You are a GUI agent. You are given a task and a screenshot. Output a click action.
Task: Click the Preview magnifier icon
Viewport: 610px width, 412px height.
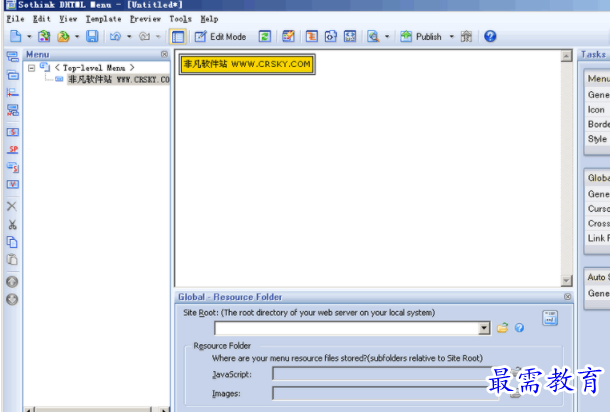(373, 37)
